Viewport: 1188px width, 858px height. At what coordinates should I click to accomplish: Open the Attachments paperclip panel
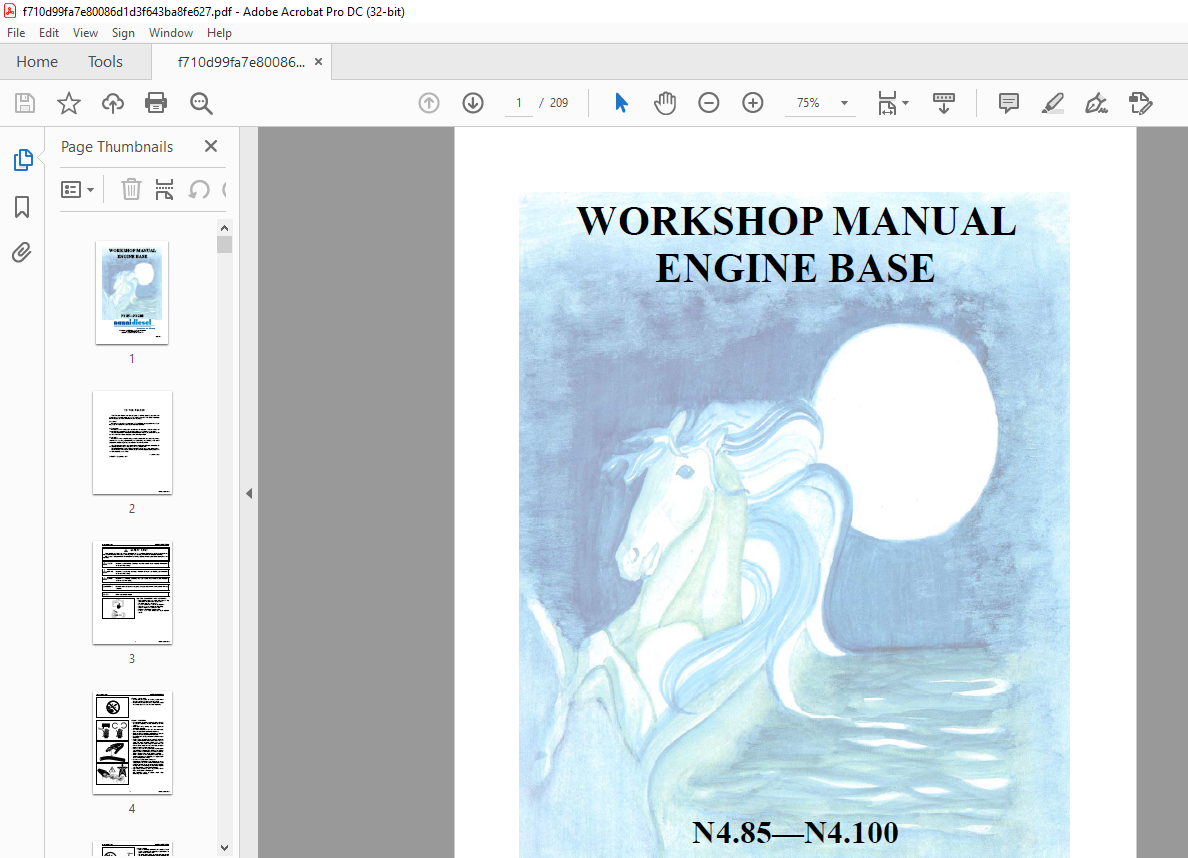pos(22,252)
